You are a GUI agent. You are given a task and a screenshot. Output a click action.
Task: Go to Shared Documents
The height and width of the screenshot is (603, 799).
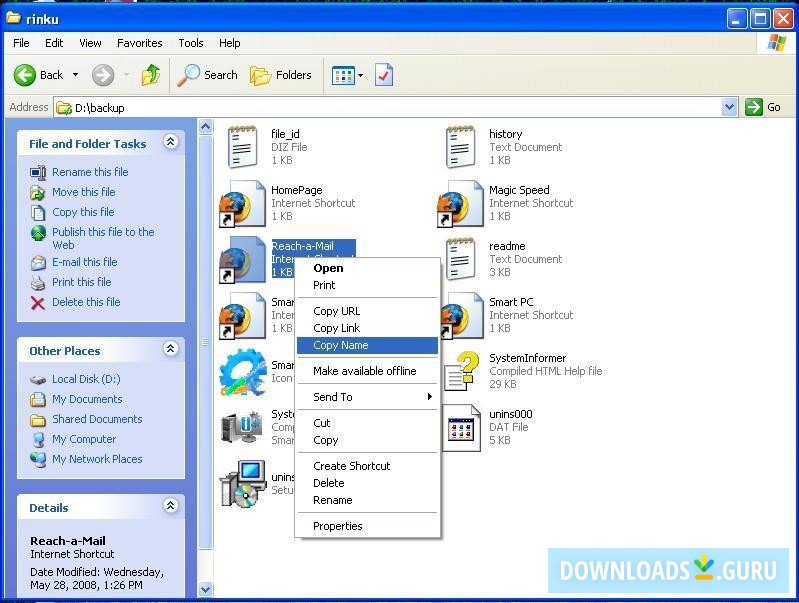pos(97,419)
